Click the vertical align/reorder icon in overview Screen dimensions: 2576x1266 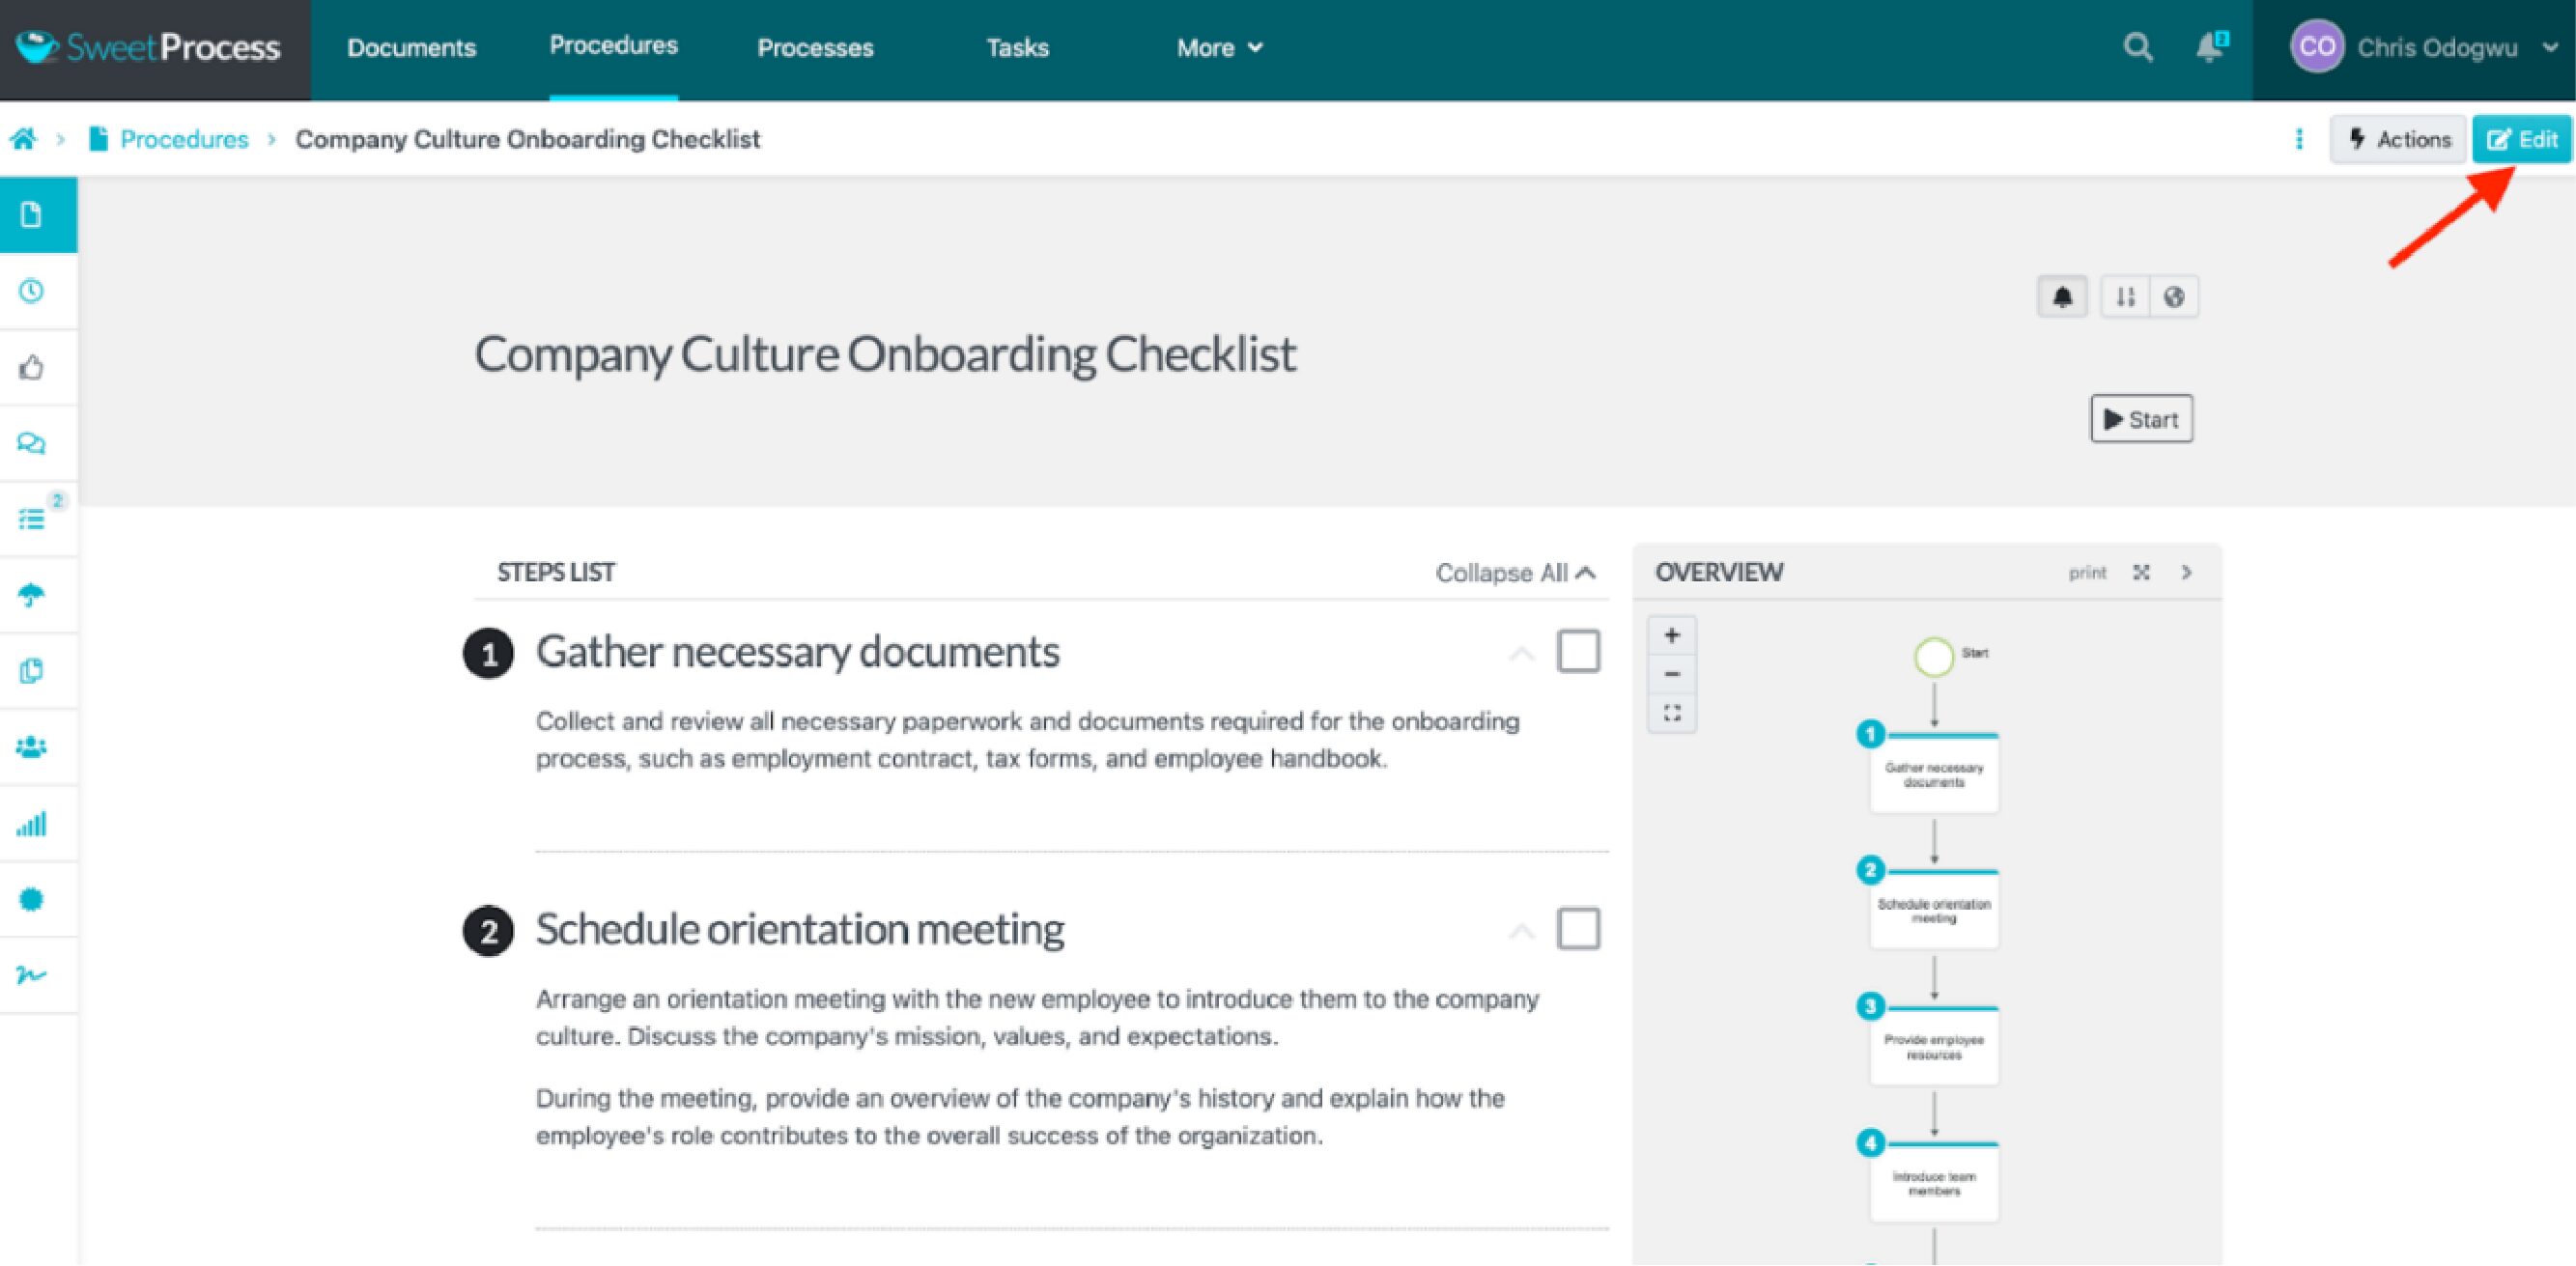tap(2126, 297)
